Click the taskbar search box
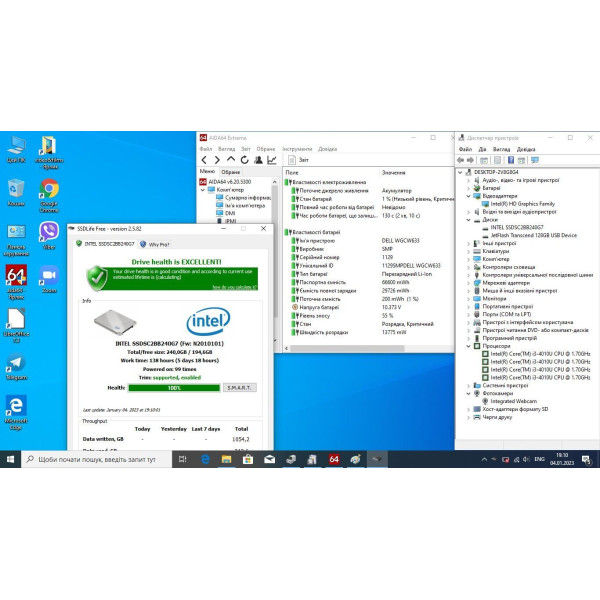The height and width of the screenshot is (600, 600). [96, 459]
